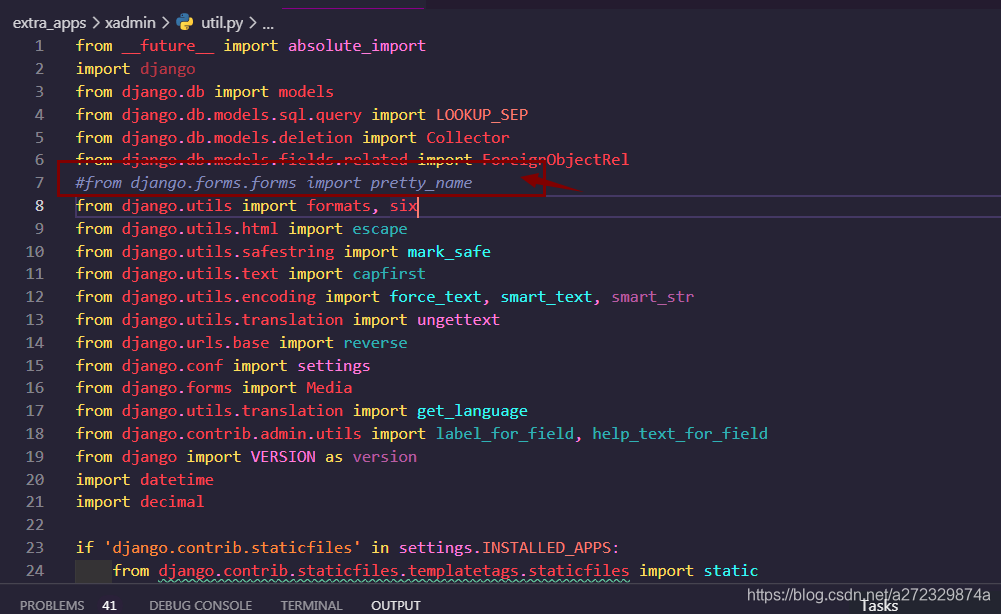Viewport: 1001px width, 614px height.
Task: Select the word absolute_import on line 1
Action: pyautogui.click(x=356, y=45)
